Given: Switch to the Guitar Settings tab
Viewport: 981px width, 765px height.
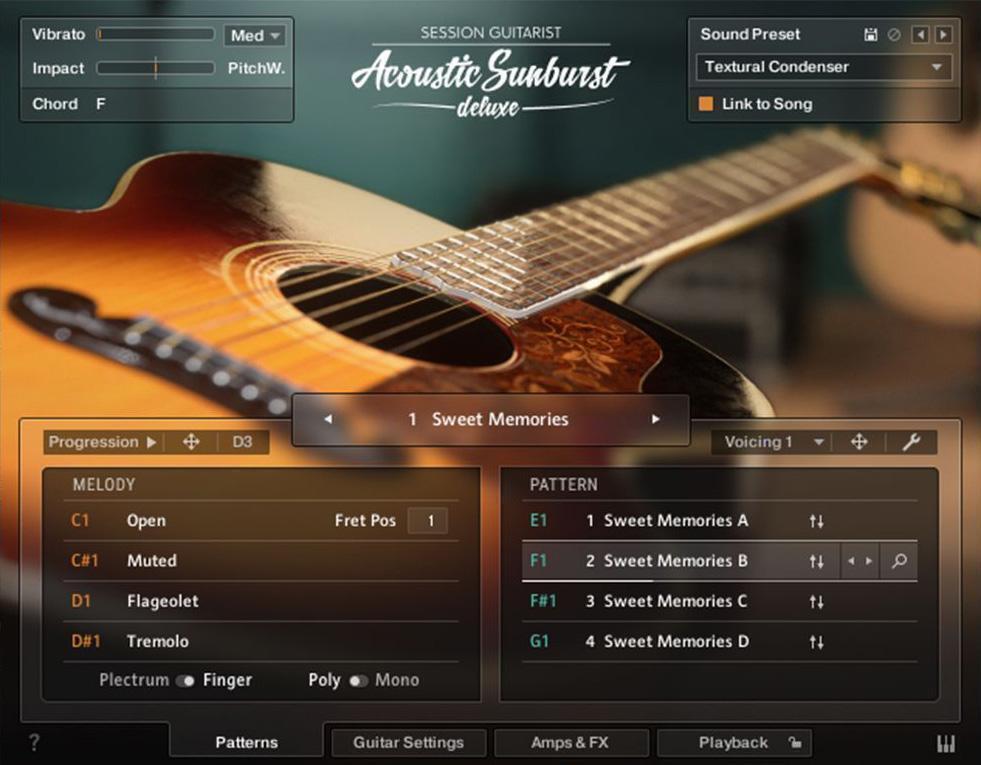Looking at the screenshot, I should pyautogui.click(x=408, y=743).
